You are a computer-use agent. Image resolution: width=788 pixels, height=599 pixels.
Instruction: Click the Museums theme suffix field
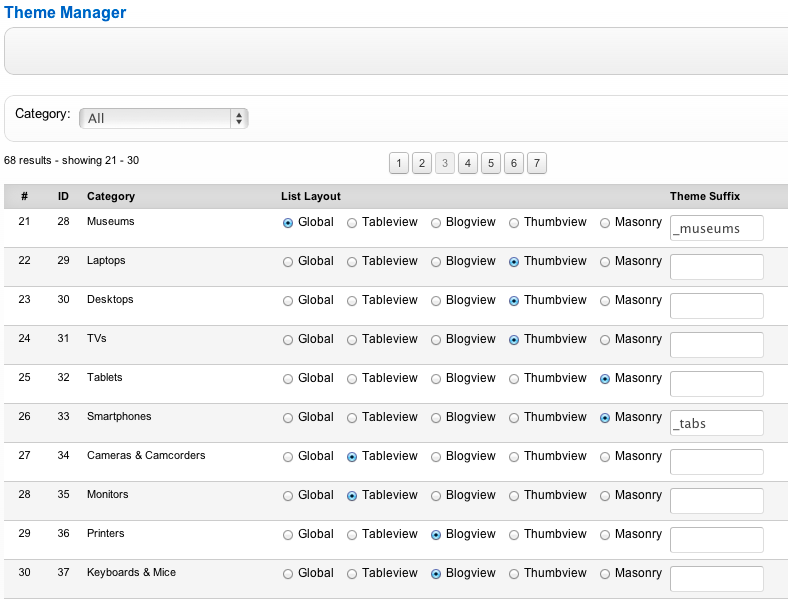pyautogui.click(x=716, y=228)
